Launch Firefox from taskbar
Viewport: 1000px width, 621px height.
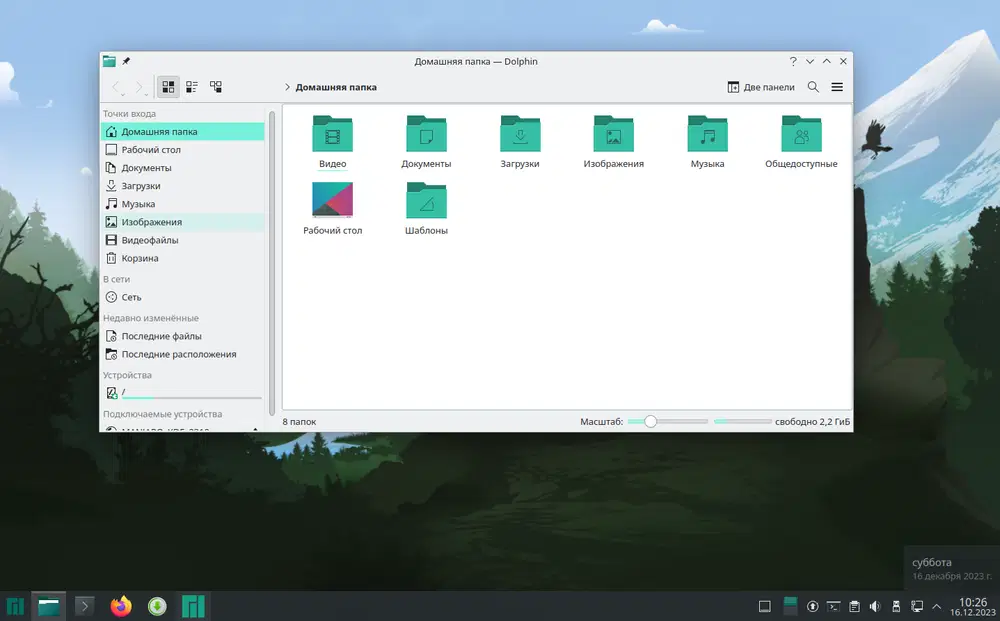(x=121, y=606)
